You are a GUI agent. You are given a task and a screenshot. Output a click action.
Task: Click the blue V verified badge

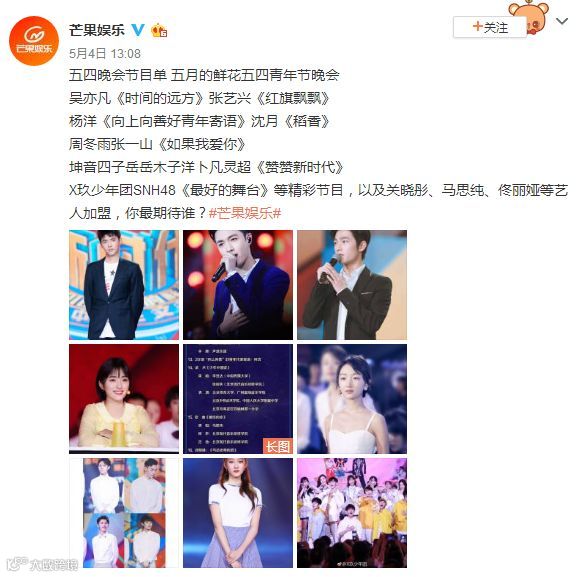pyautogui.click(x=138, y=30)
